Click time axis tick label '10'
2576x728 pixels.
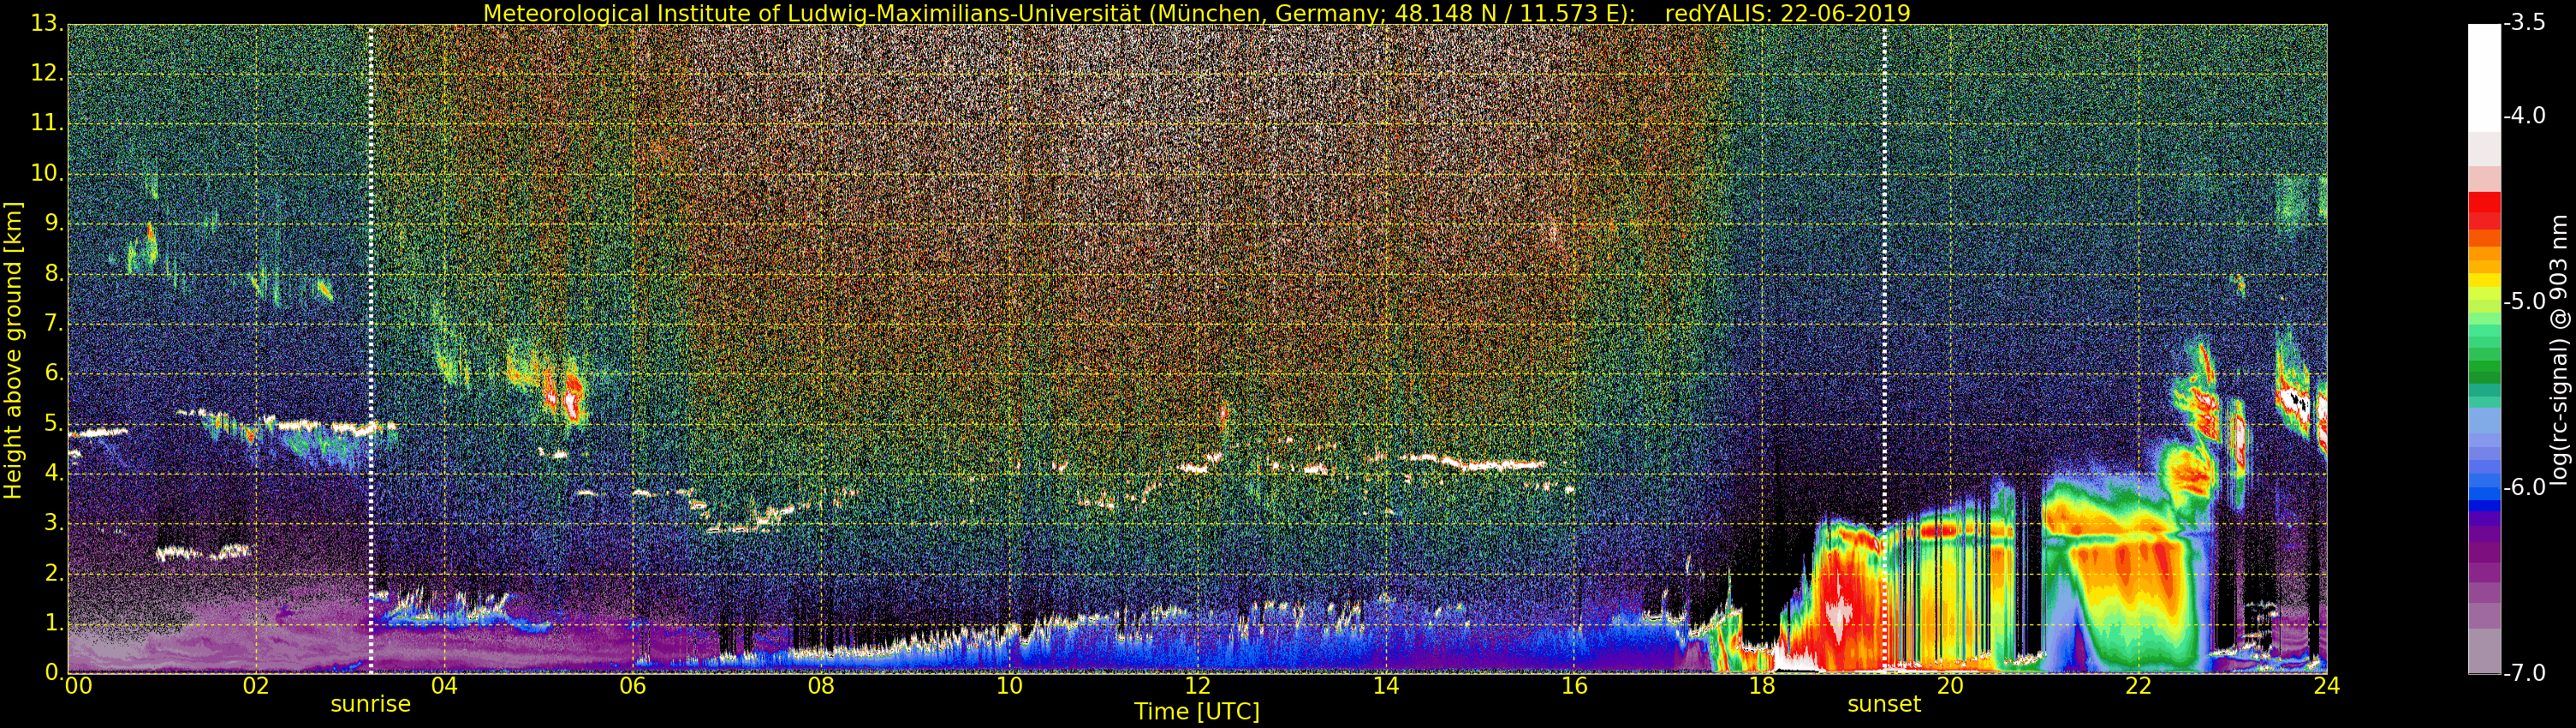click(x=1010, y=685)
